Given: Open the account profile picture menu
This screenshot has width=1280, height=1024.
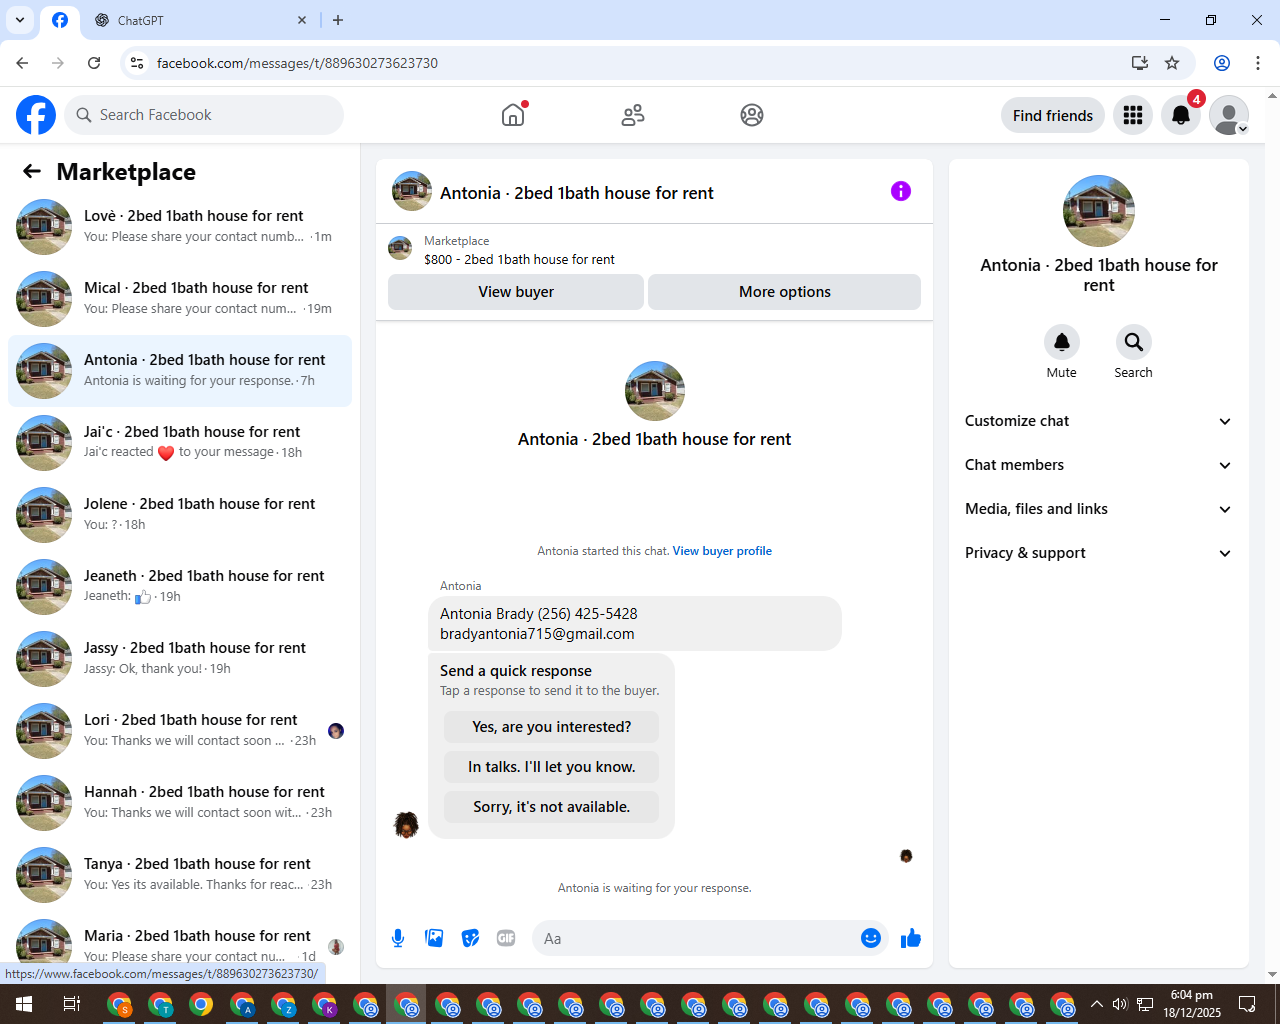Looking at the screenshot, I should [1229, 115].
